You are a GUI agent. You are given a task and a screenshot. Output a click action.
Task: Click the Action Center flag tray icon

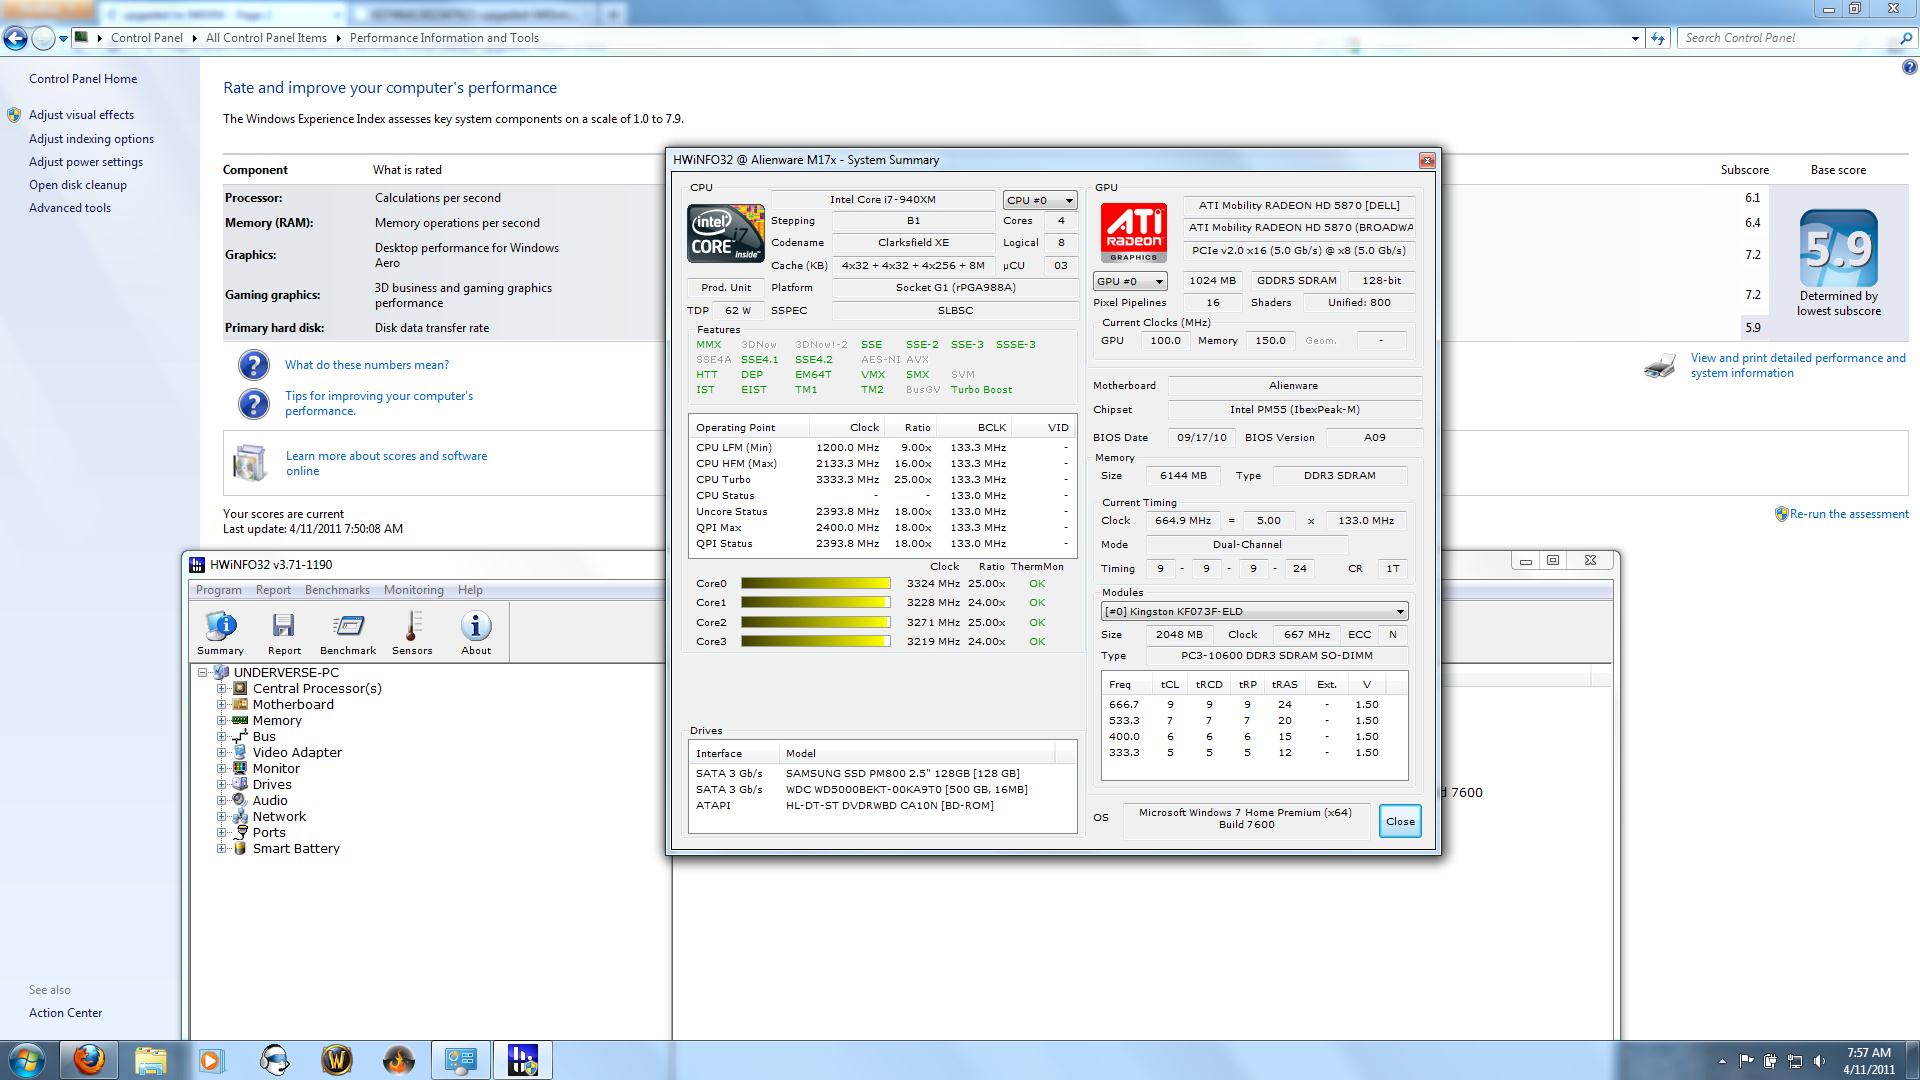click(x=1746, y=1061)
